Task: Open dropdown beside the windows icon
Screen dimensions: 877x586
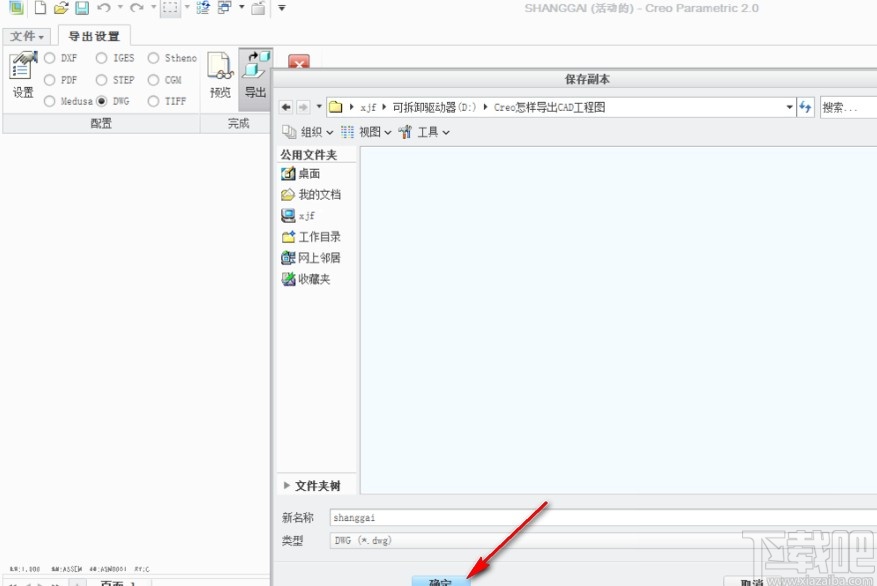Action: [242, 7]
